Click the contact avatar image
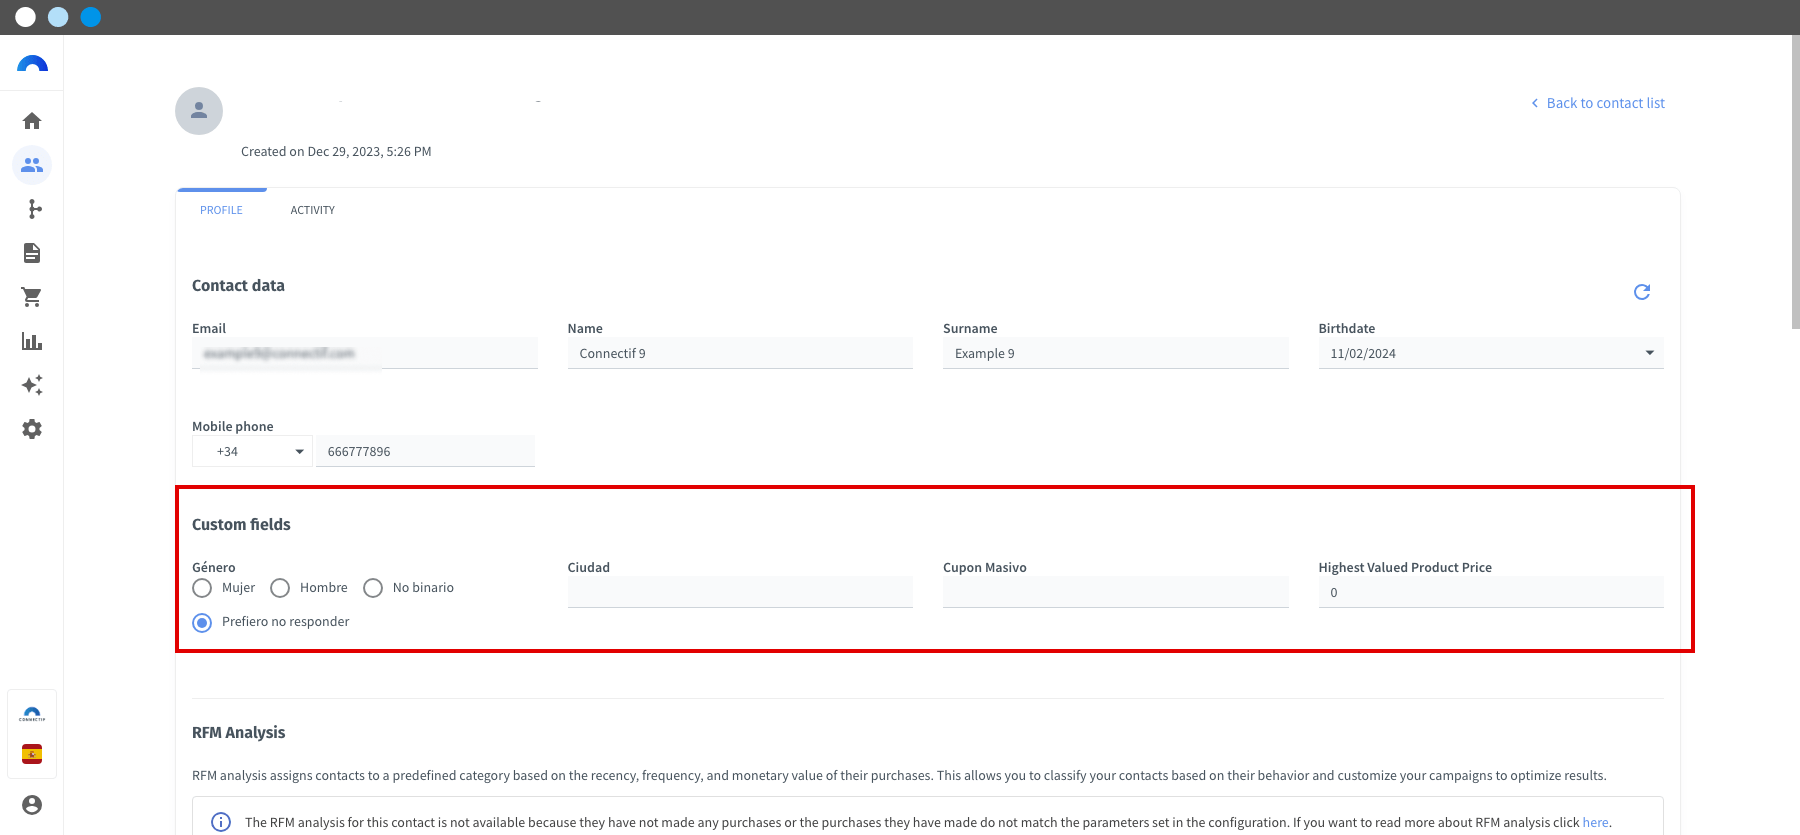Viewport: 1800px width, 835px height. pyautogui.click(x=199, y=111)
